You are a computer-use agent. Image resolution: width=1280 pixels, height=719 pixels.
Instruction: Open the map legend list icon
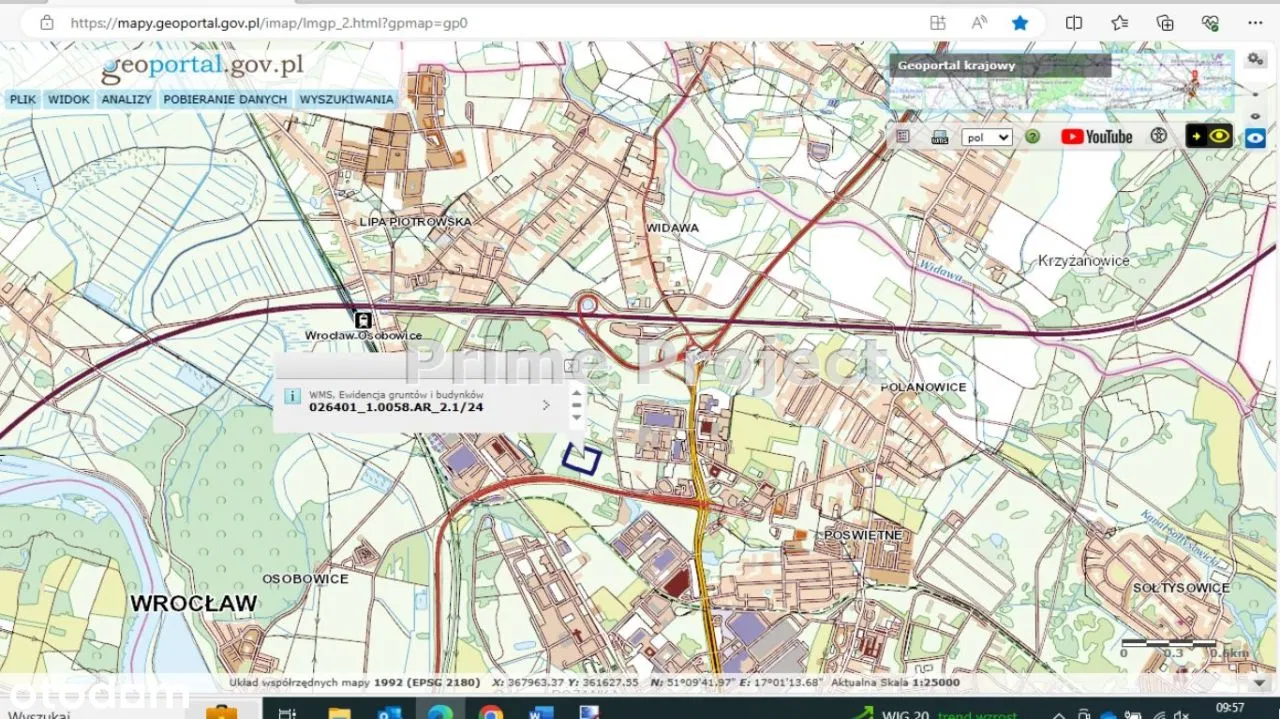coord(903,136)
